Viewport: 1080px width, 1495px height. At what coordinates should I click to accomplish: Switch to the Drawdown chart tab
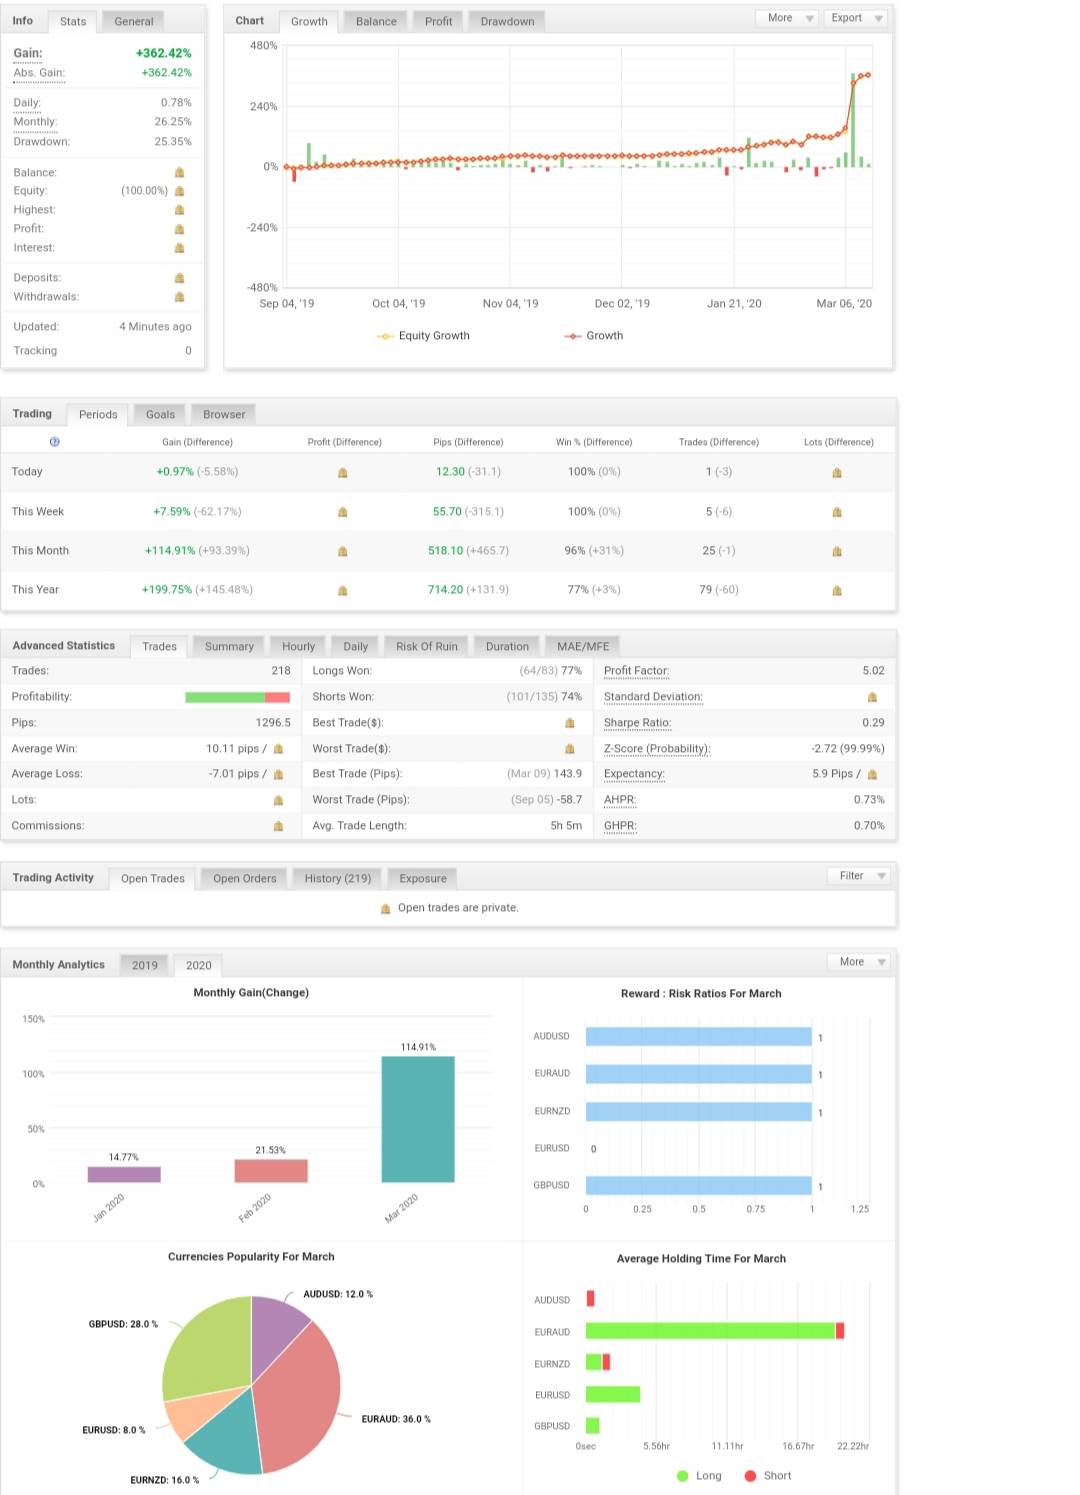pyautogui.click(x=507, y=21)
